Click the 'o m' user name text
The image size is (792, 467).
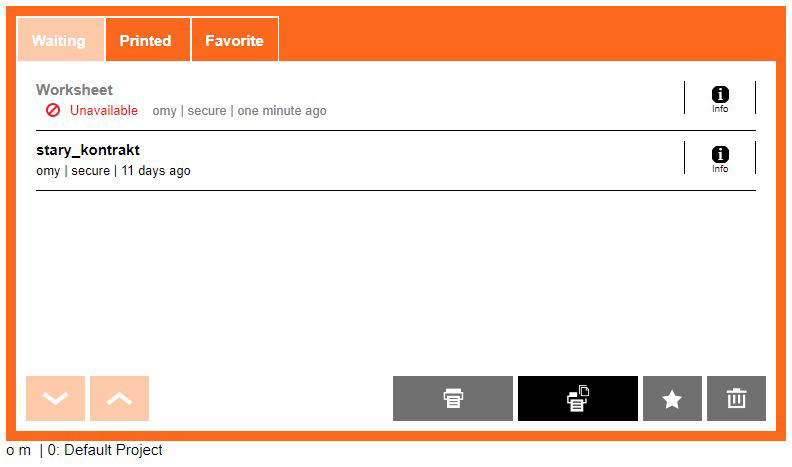tap(19, 451)
